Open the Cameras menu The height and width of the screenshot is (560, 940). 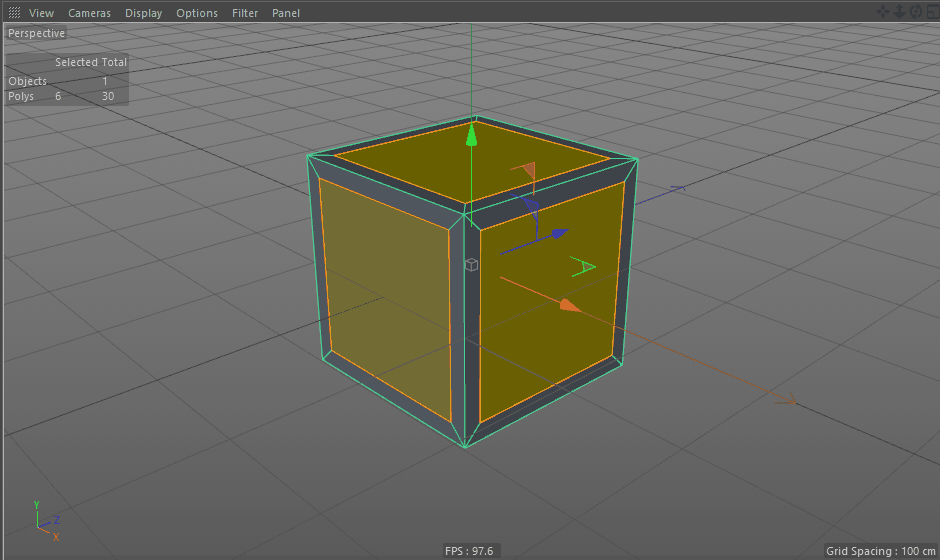pos(89,13)
